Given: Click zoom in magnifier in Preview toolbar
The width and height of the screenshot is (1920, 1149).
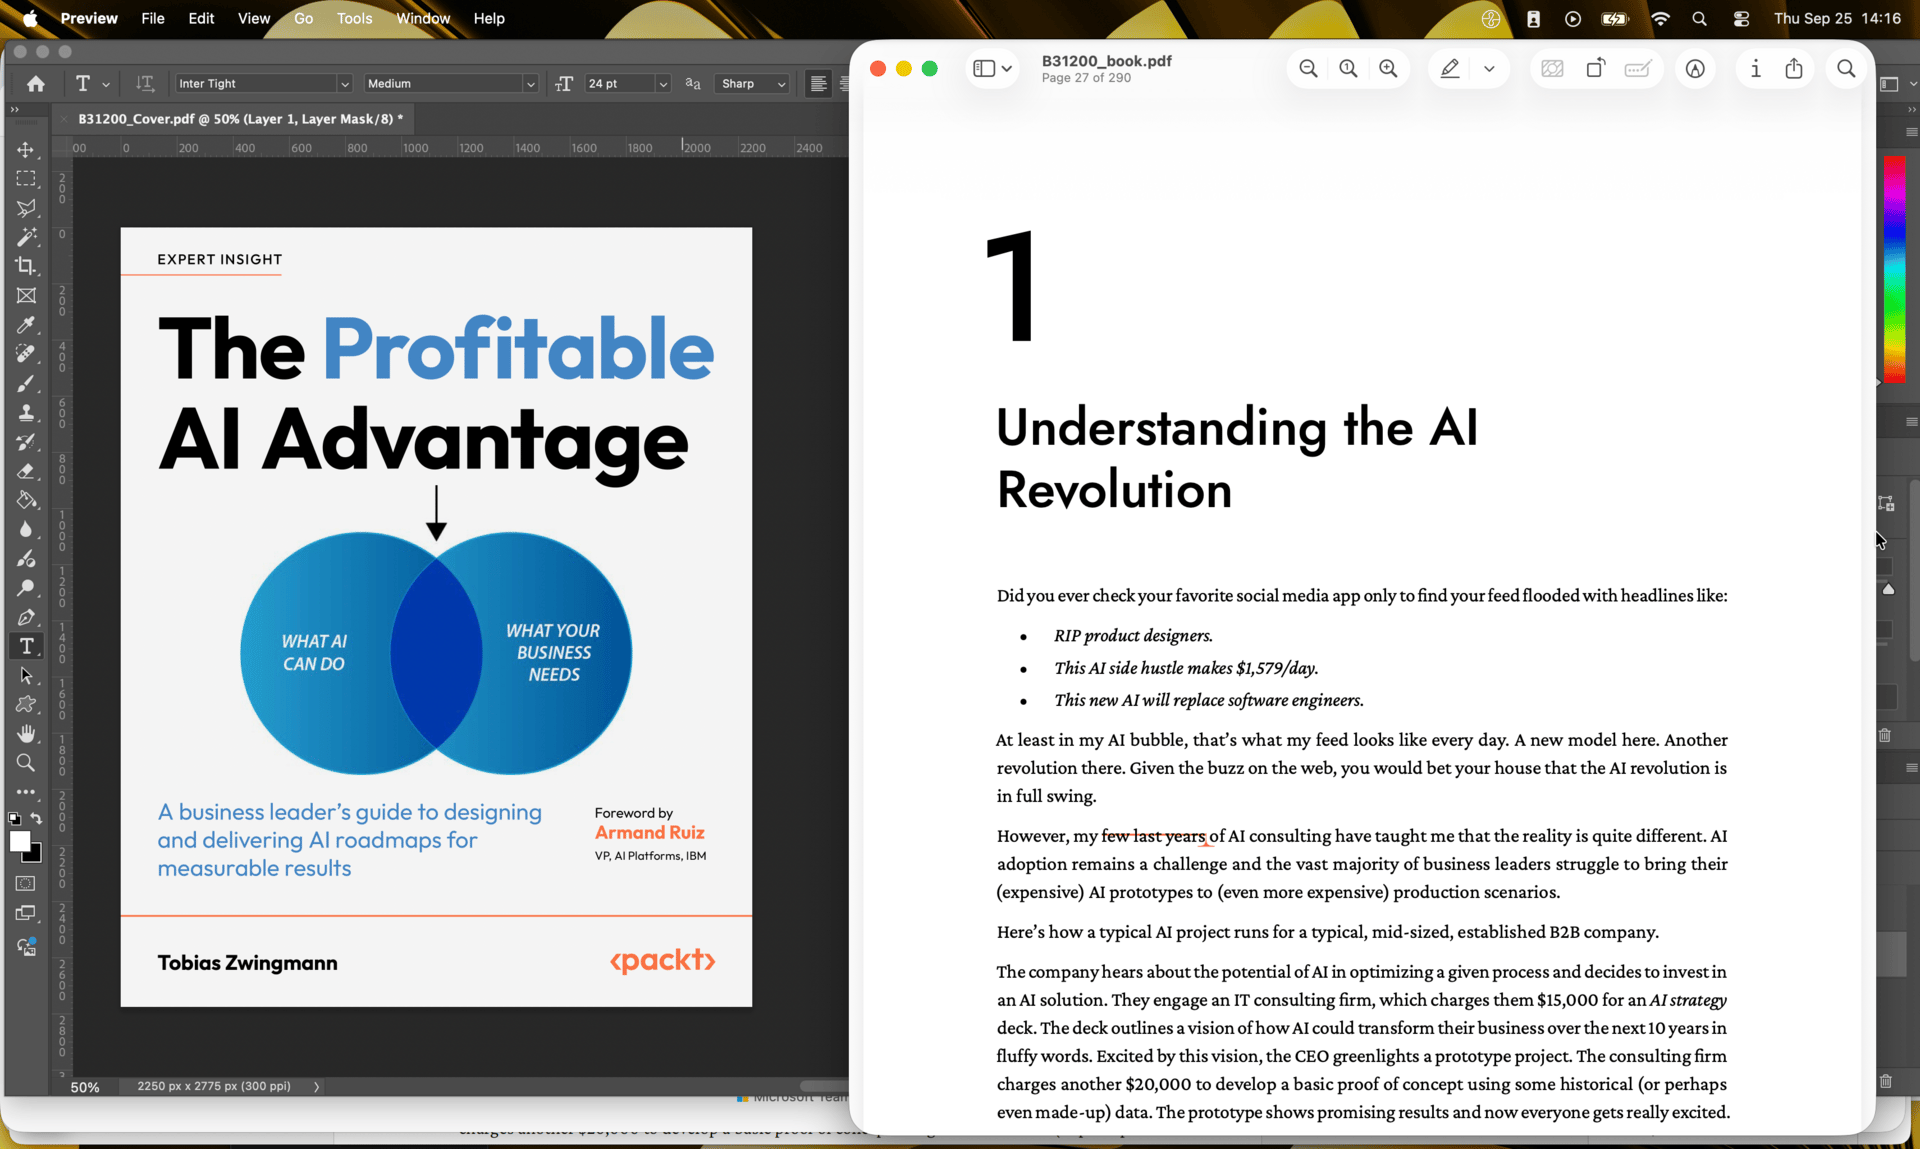Looking at the screenshot, I should pyautogui.click(x=1388, y=69).
